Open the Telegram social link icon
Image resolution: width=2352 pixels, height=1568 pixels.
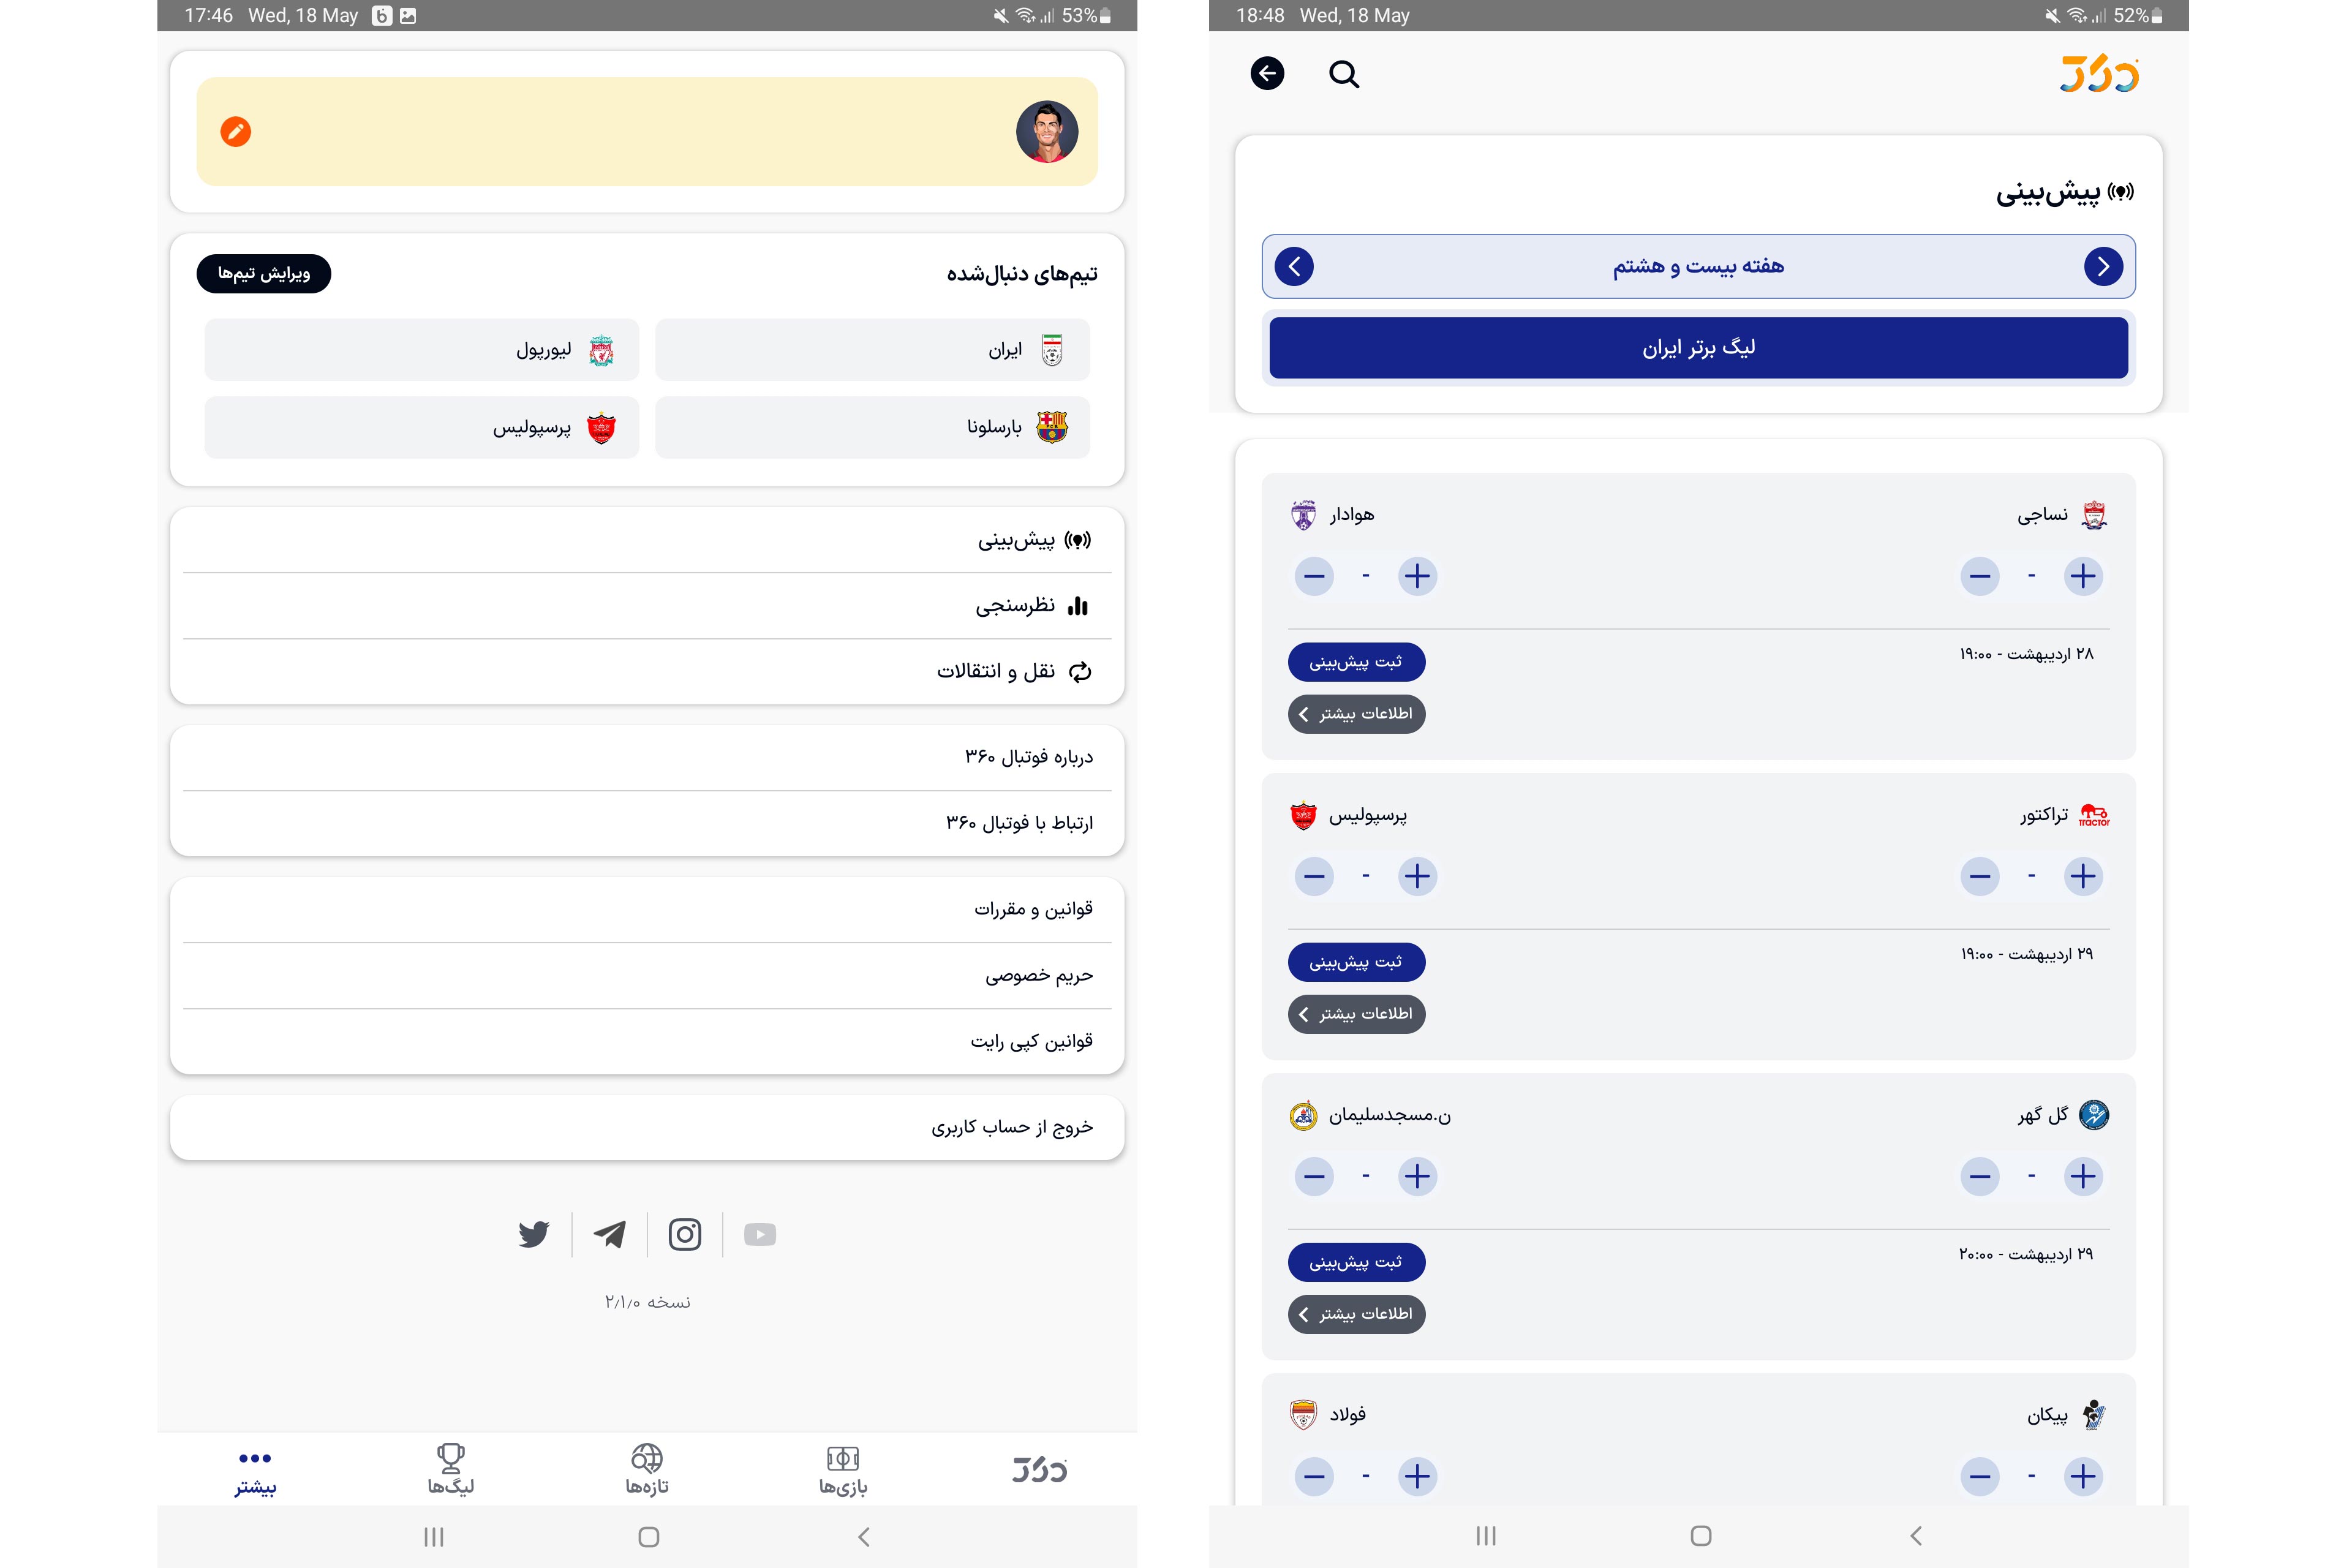[610, 1234]
